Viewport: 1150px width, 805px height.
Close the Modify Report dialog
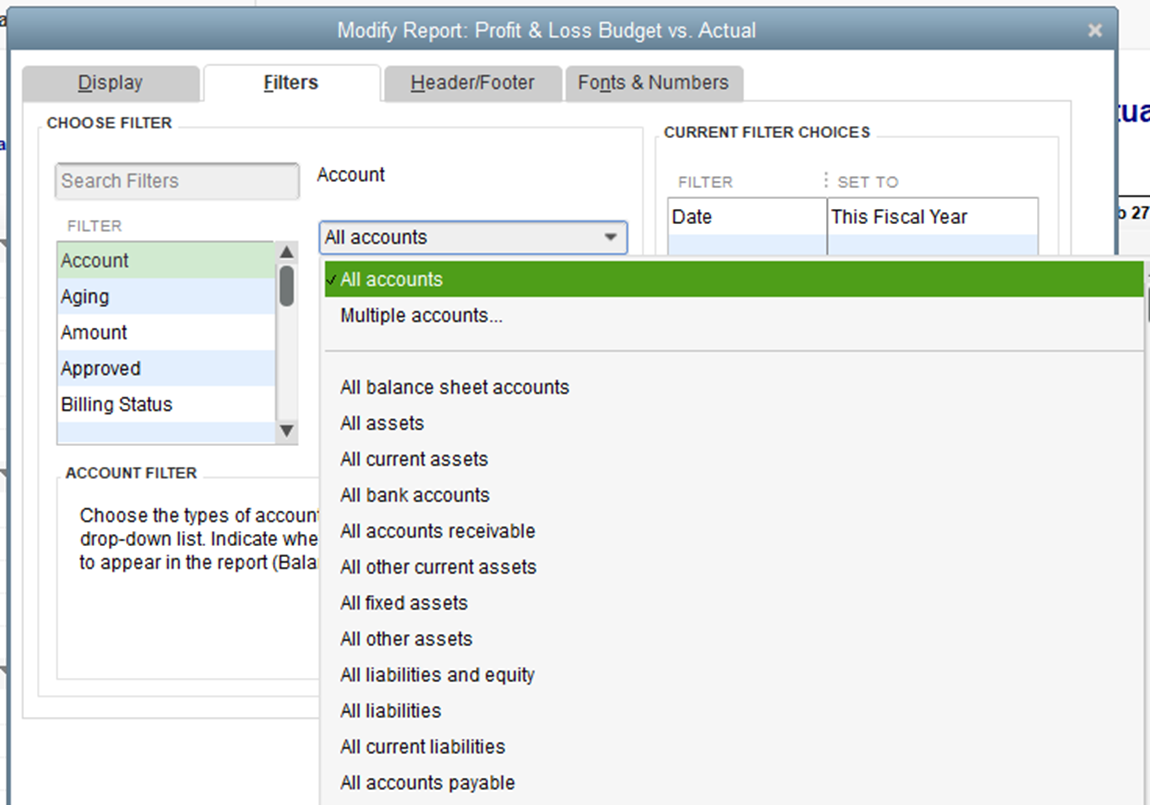[x=1095, y=31]
